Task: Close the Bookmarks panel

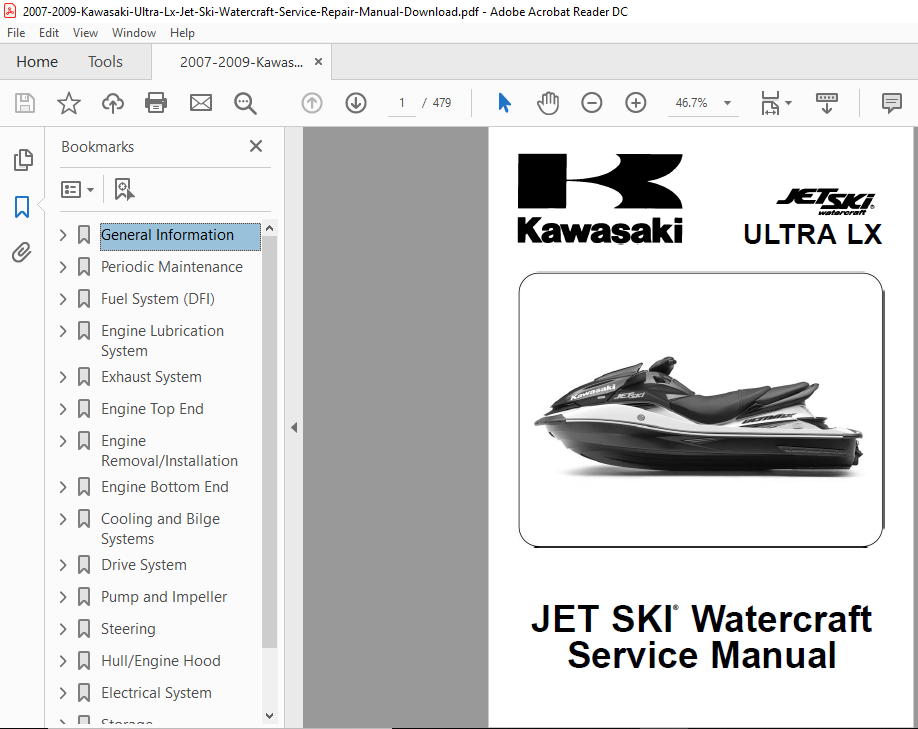Action: [256, 146]
